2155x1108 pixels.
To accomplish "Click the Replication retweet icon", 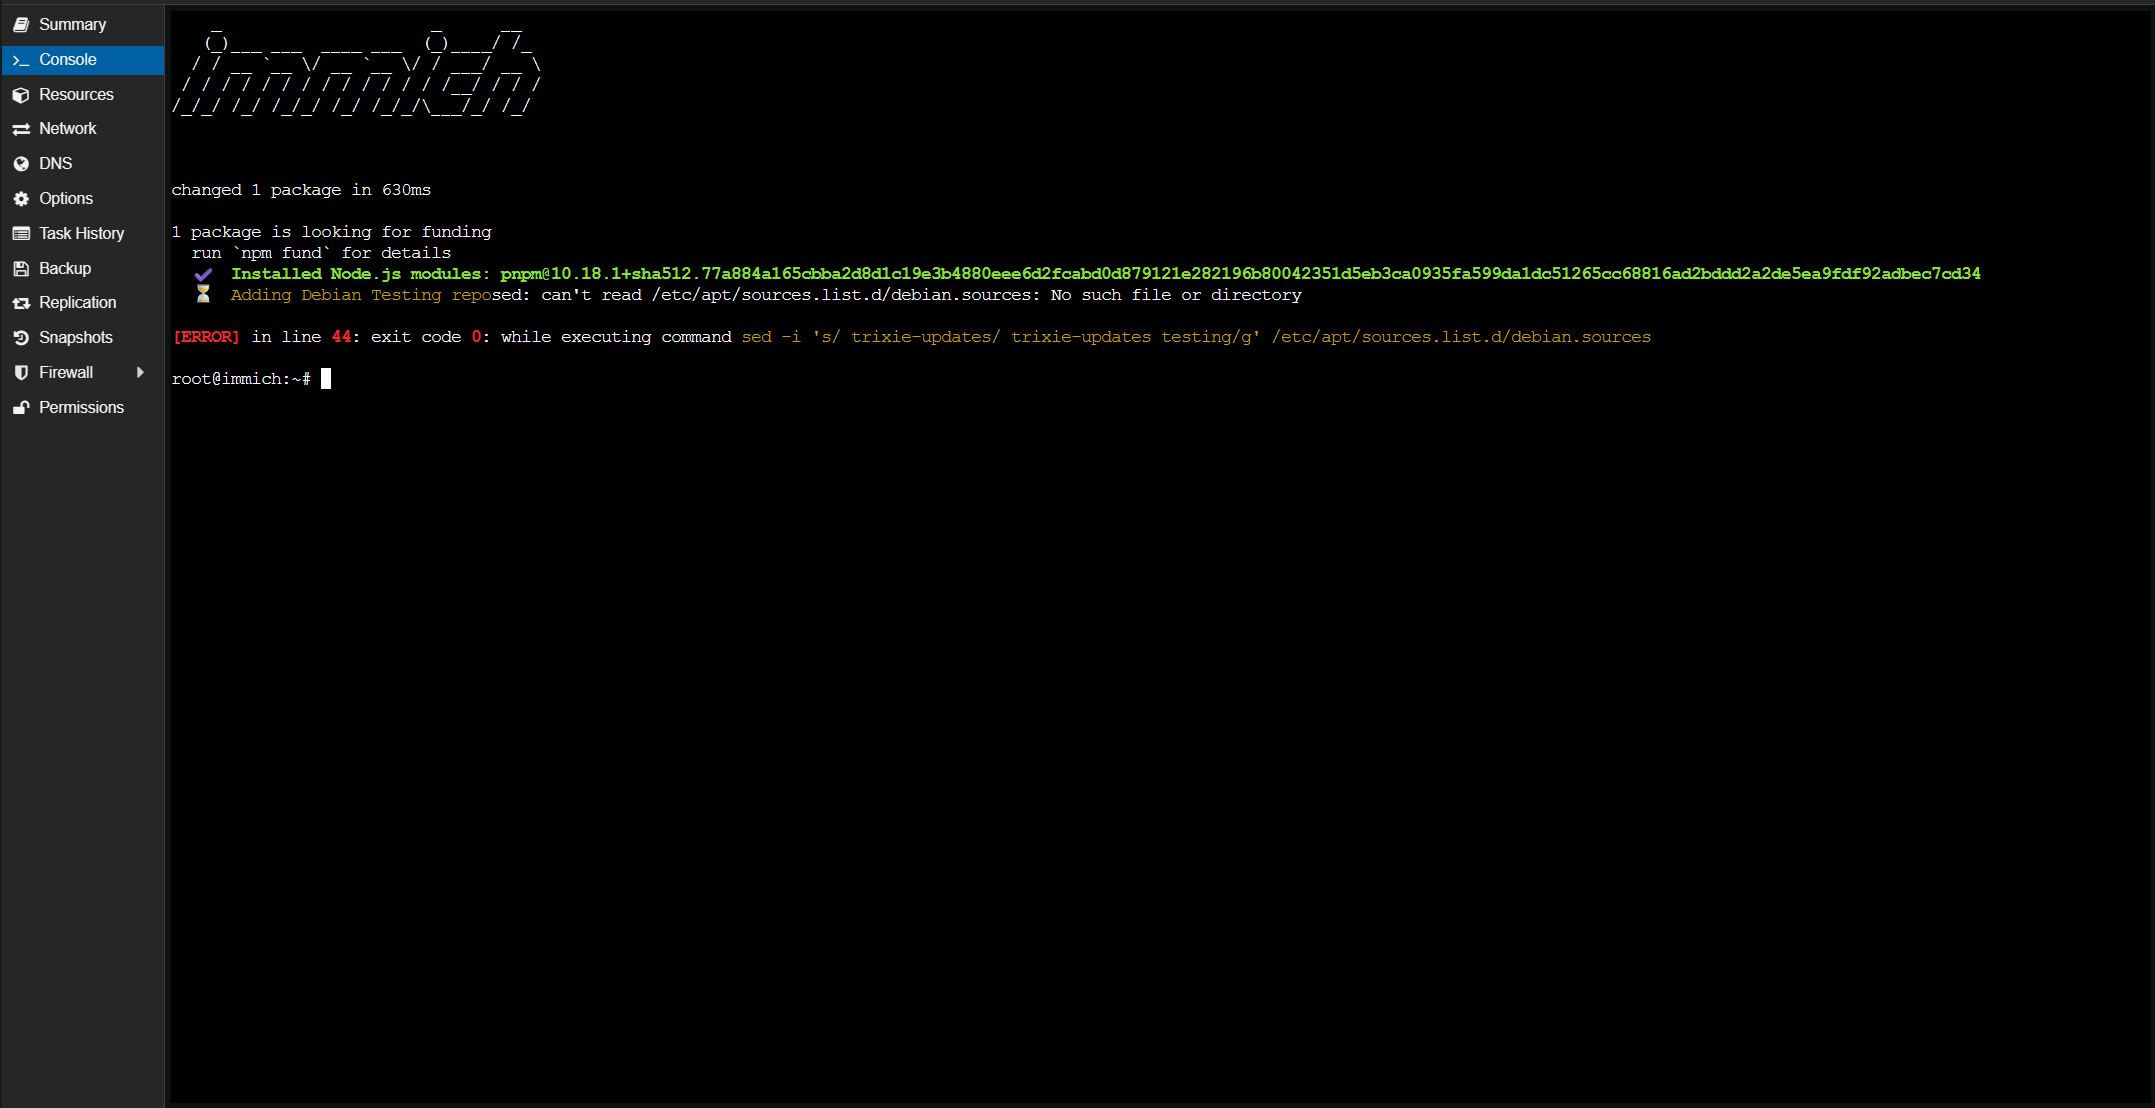I will coord(21,303).
